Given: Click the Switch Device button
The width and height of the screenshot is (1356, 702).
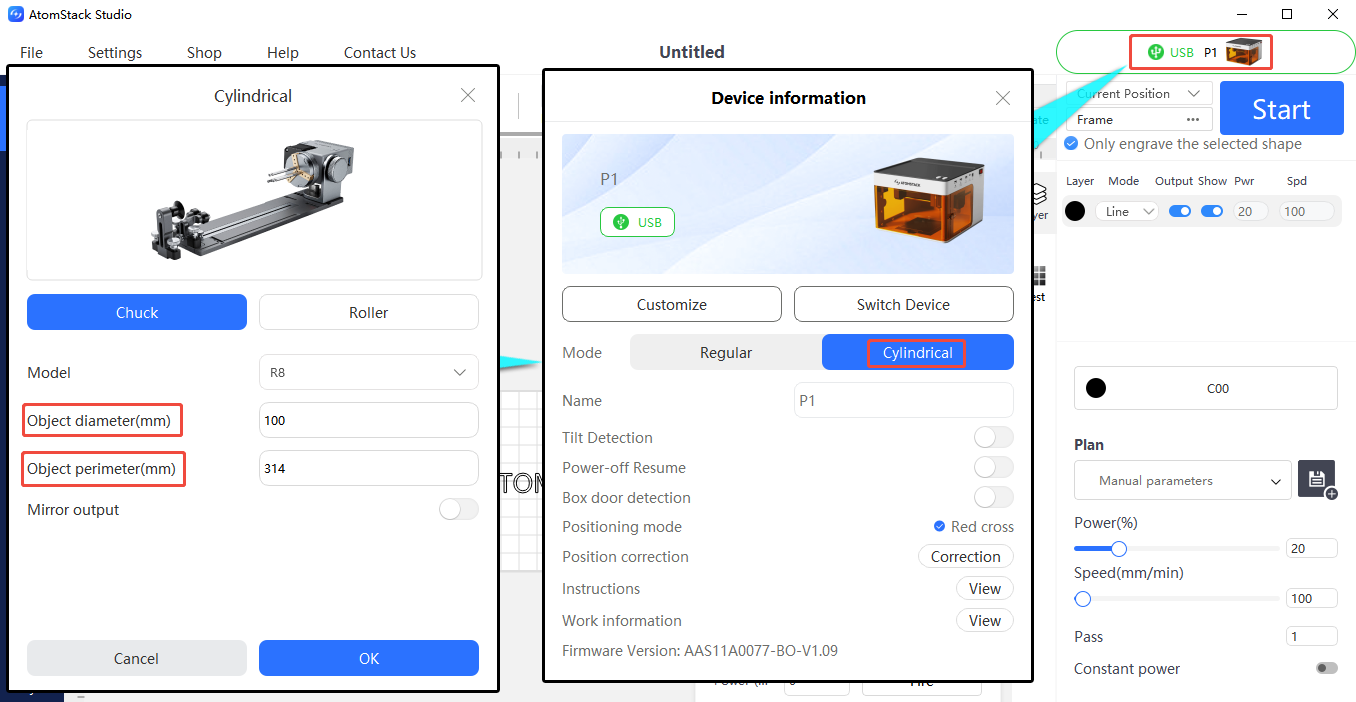Looking at the screenshot, I should [x=904, y=304].
